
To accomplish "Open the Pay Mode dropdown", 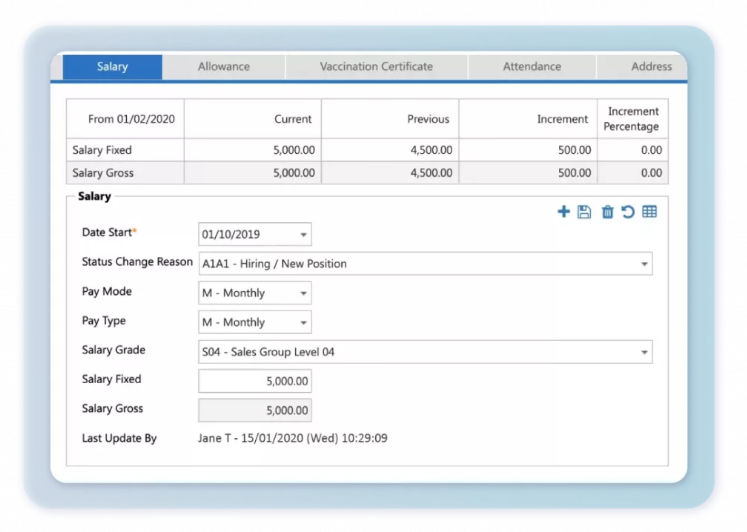I will tap(303, 293).
